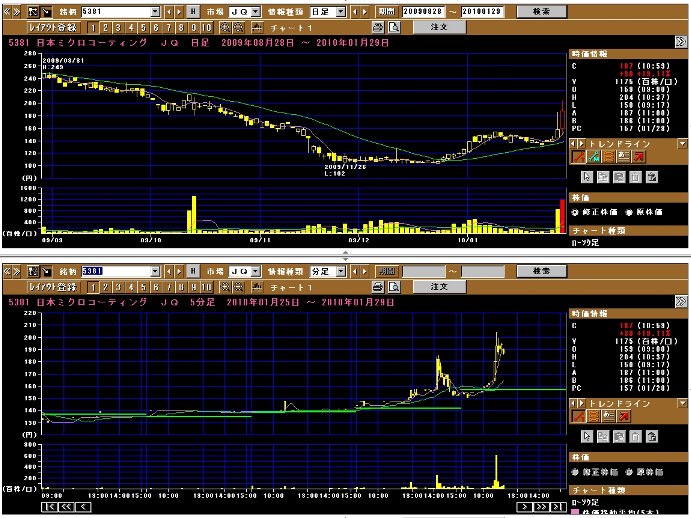Click the text label tool in lower trendline toolbar

(x=607, y=417)
